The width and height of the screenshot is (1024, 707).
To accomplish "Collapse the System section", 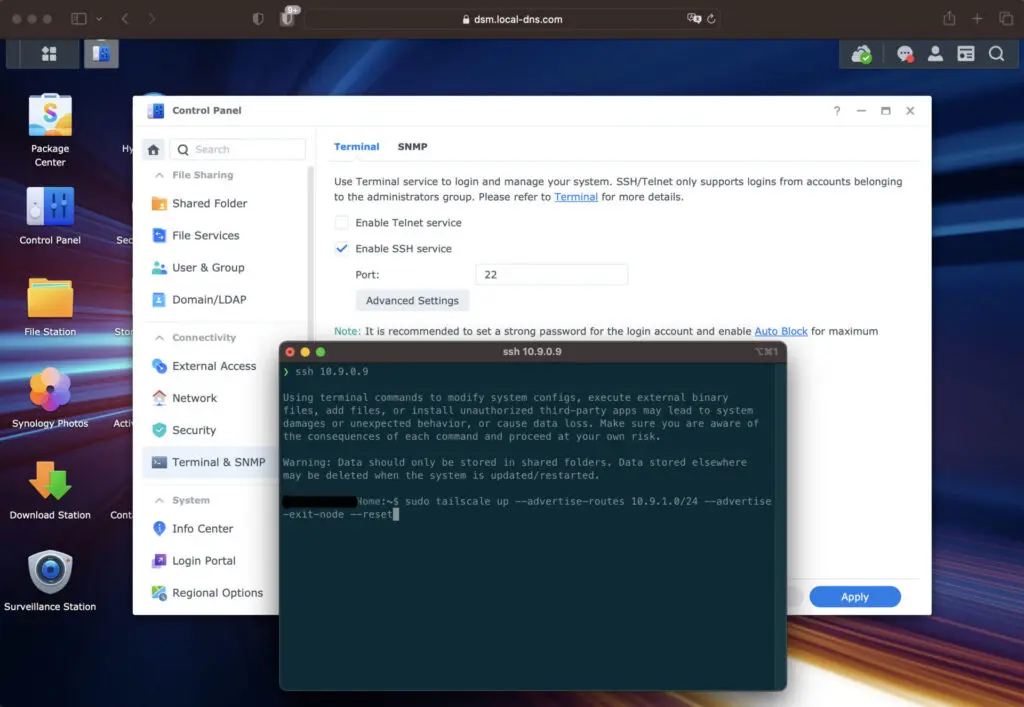I will point(159,500).
